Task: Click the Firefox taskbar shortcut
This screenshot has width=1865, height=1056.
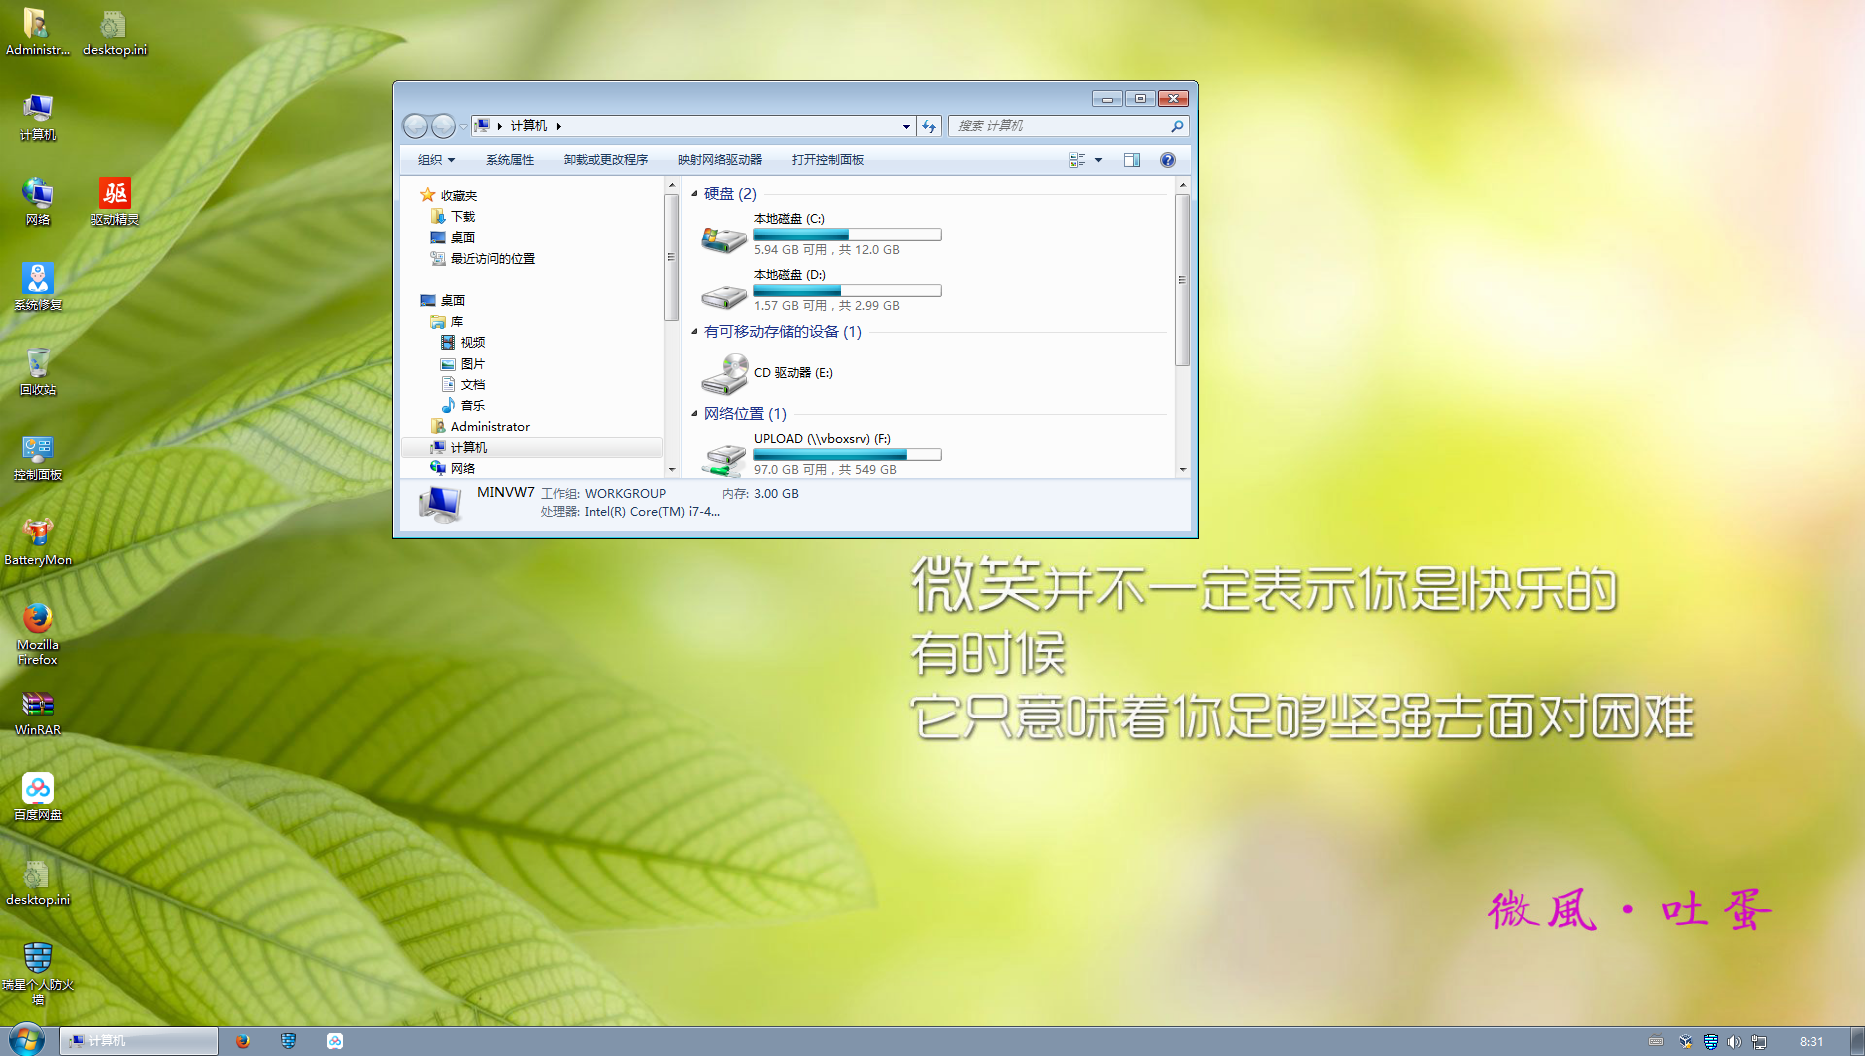Action: 243,1041
